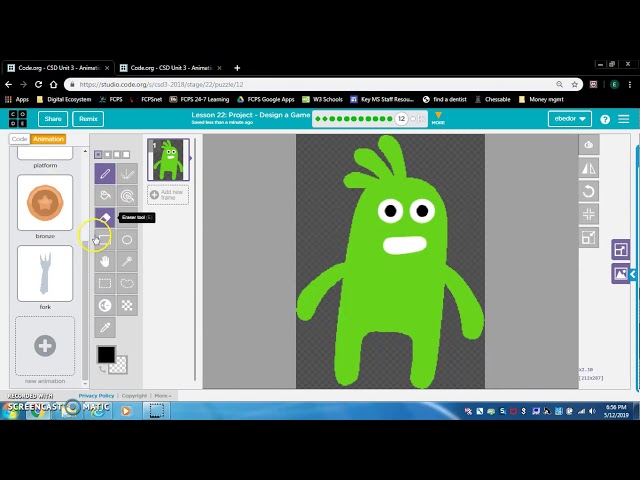Image resolution: width=640 pixels, height=480 pixels.
Task: Expand the MORE lesson dropdown arrow
Action: tap(438, 118)
